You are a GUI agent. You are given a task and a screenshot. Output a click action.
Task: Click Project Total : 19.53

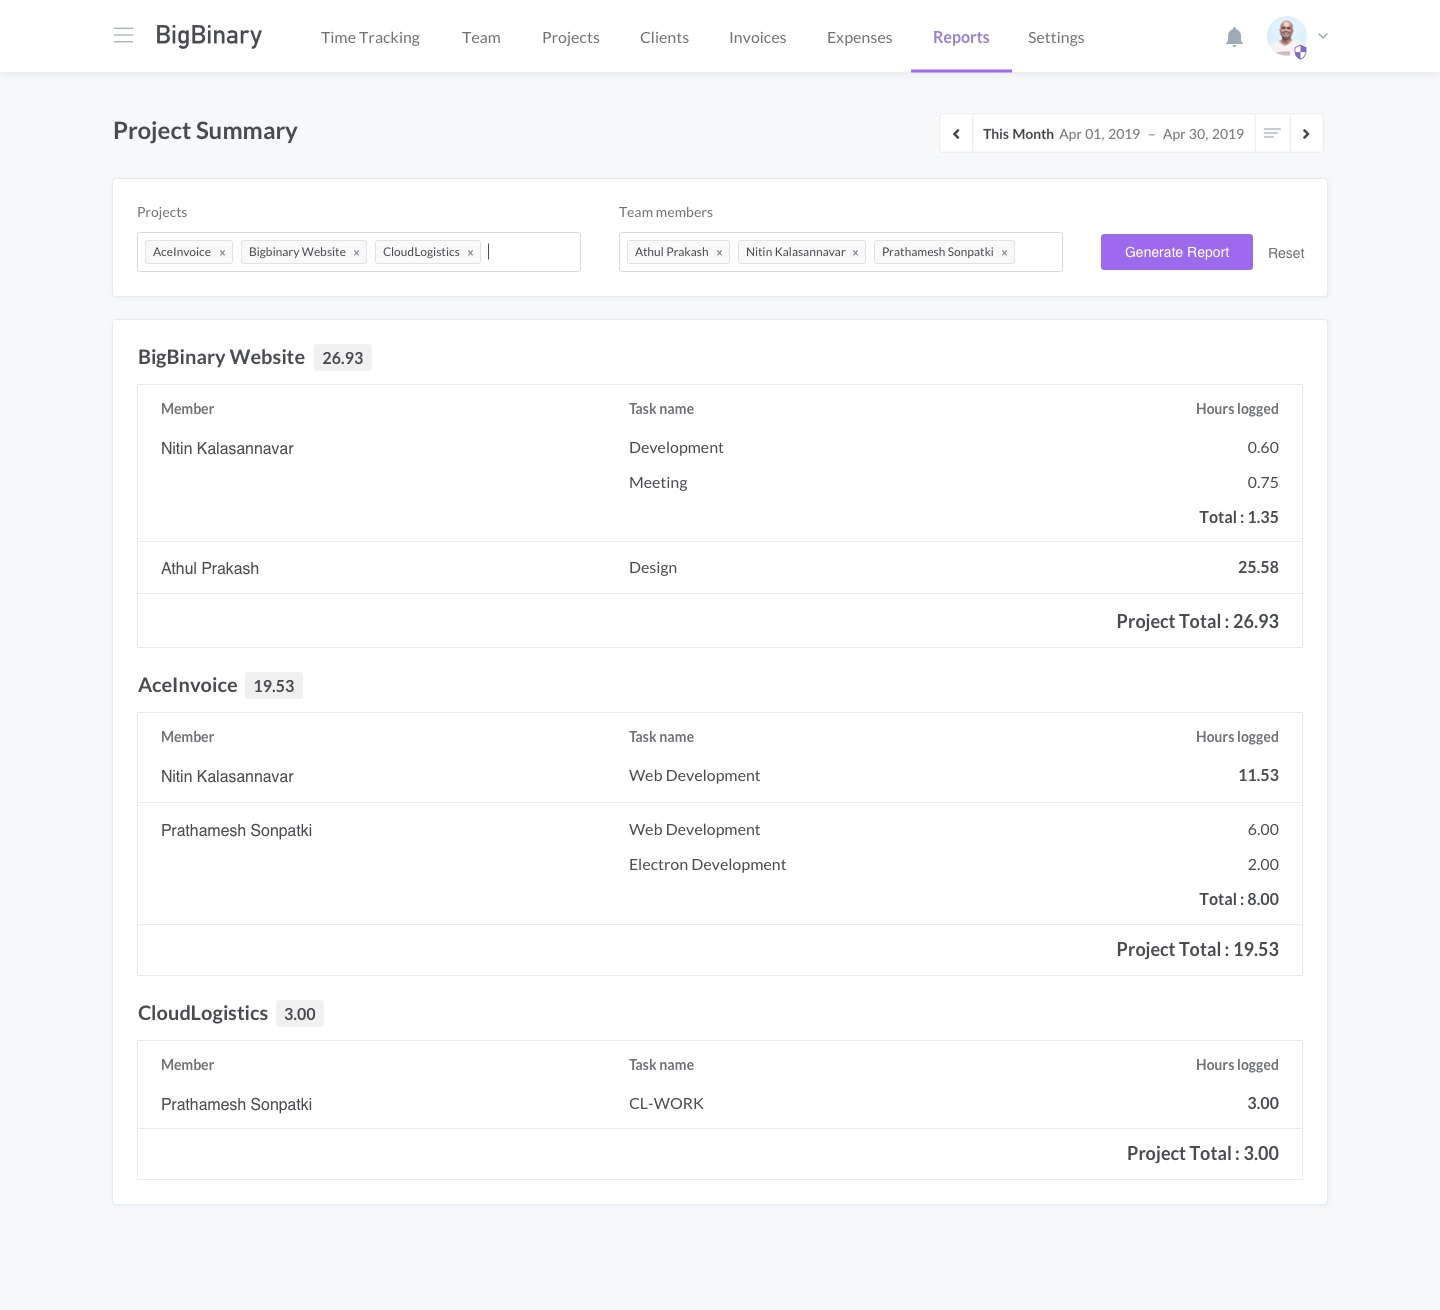[x=1198, y=950]
